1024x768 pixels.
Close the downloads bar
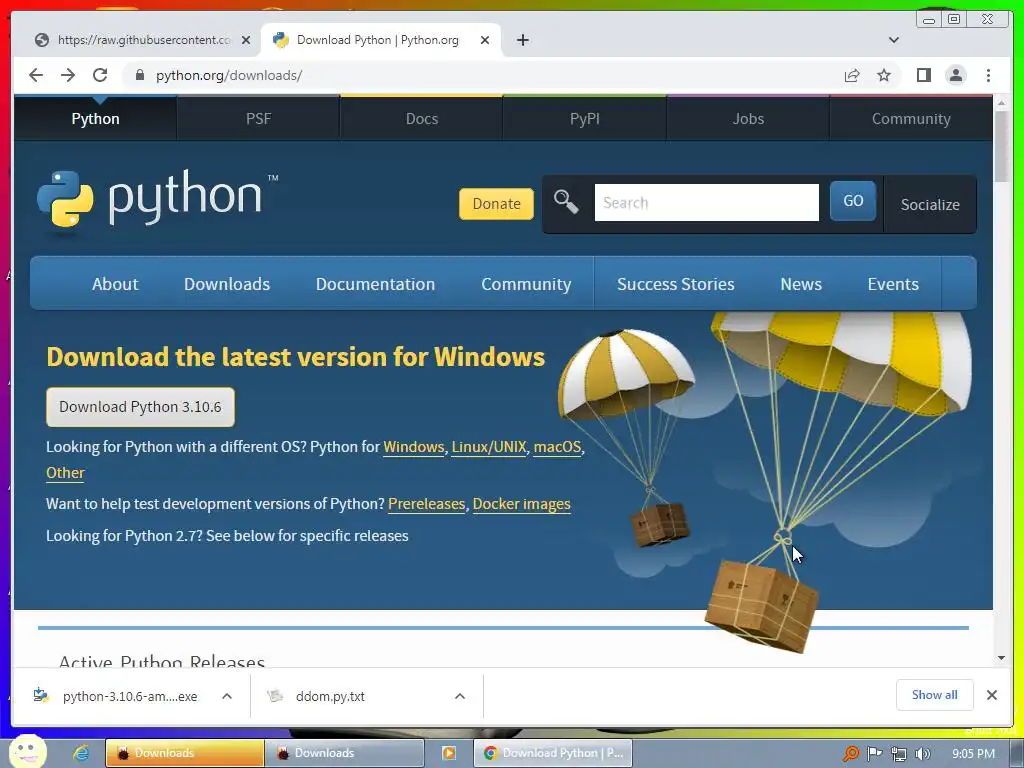click(x=991, y=695)
